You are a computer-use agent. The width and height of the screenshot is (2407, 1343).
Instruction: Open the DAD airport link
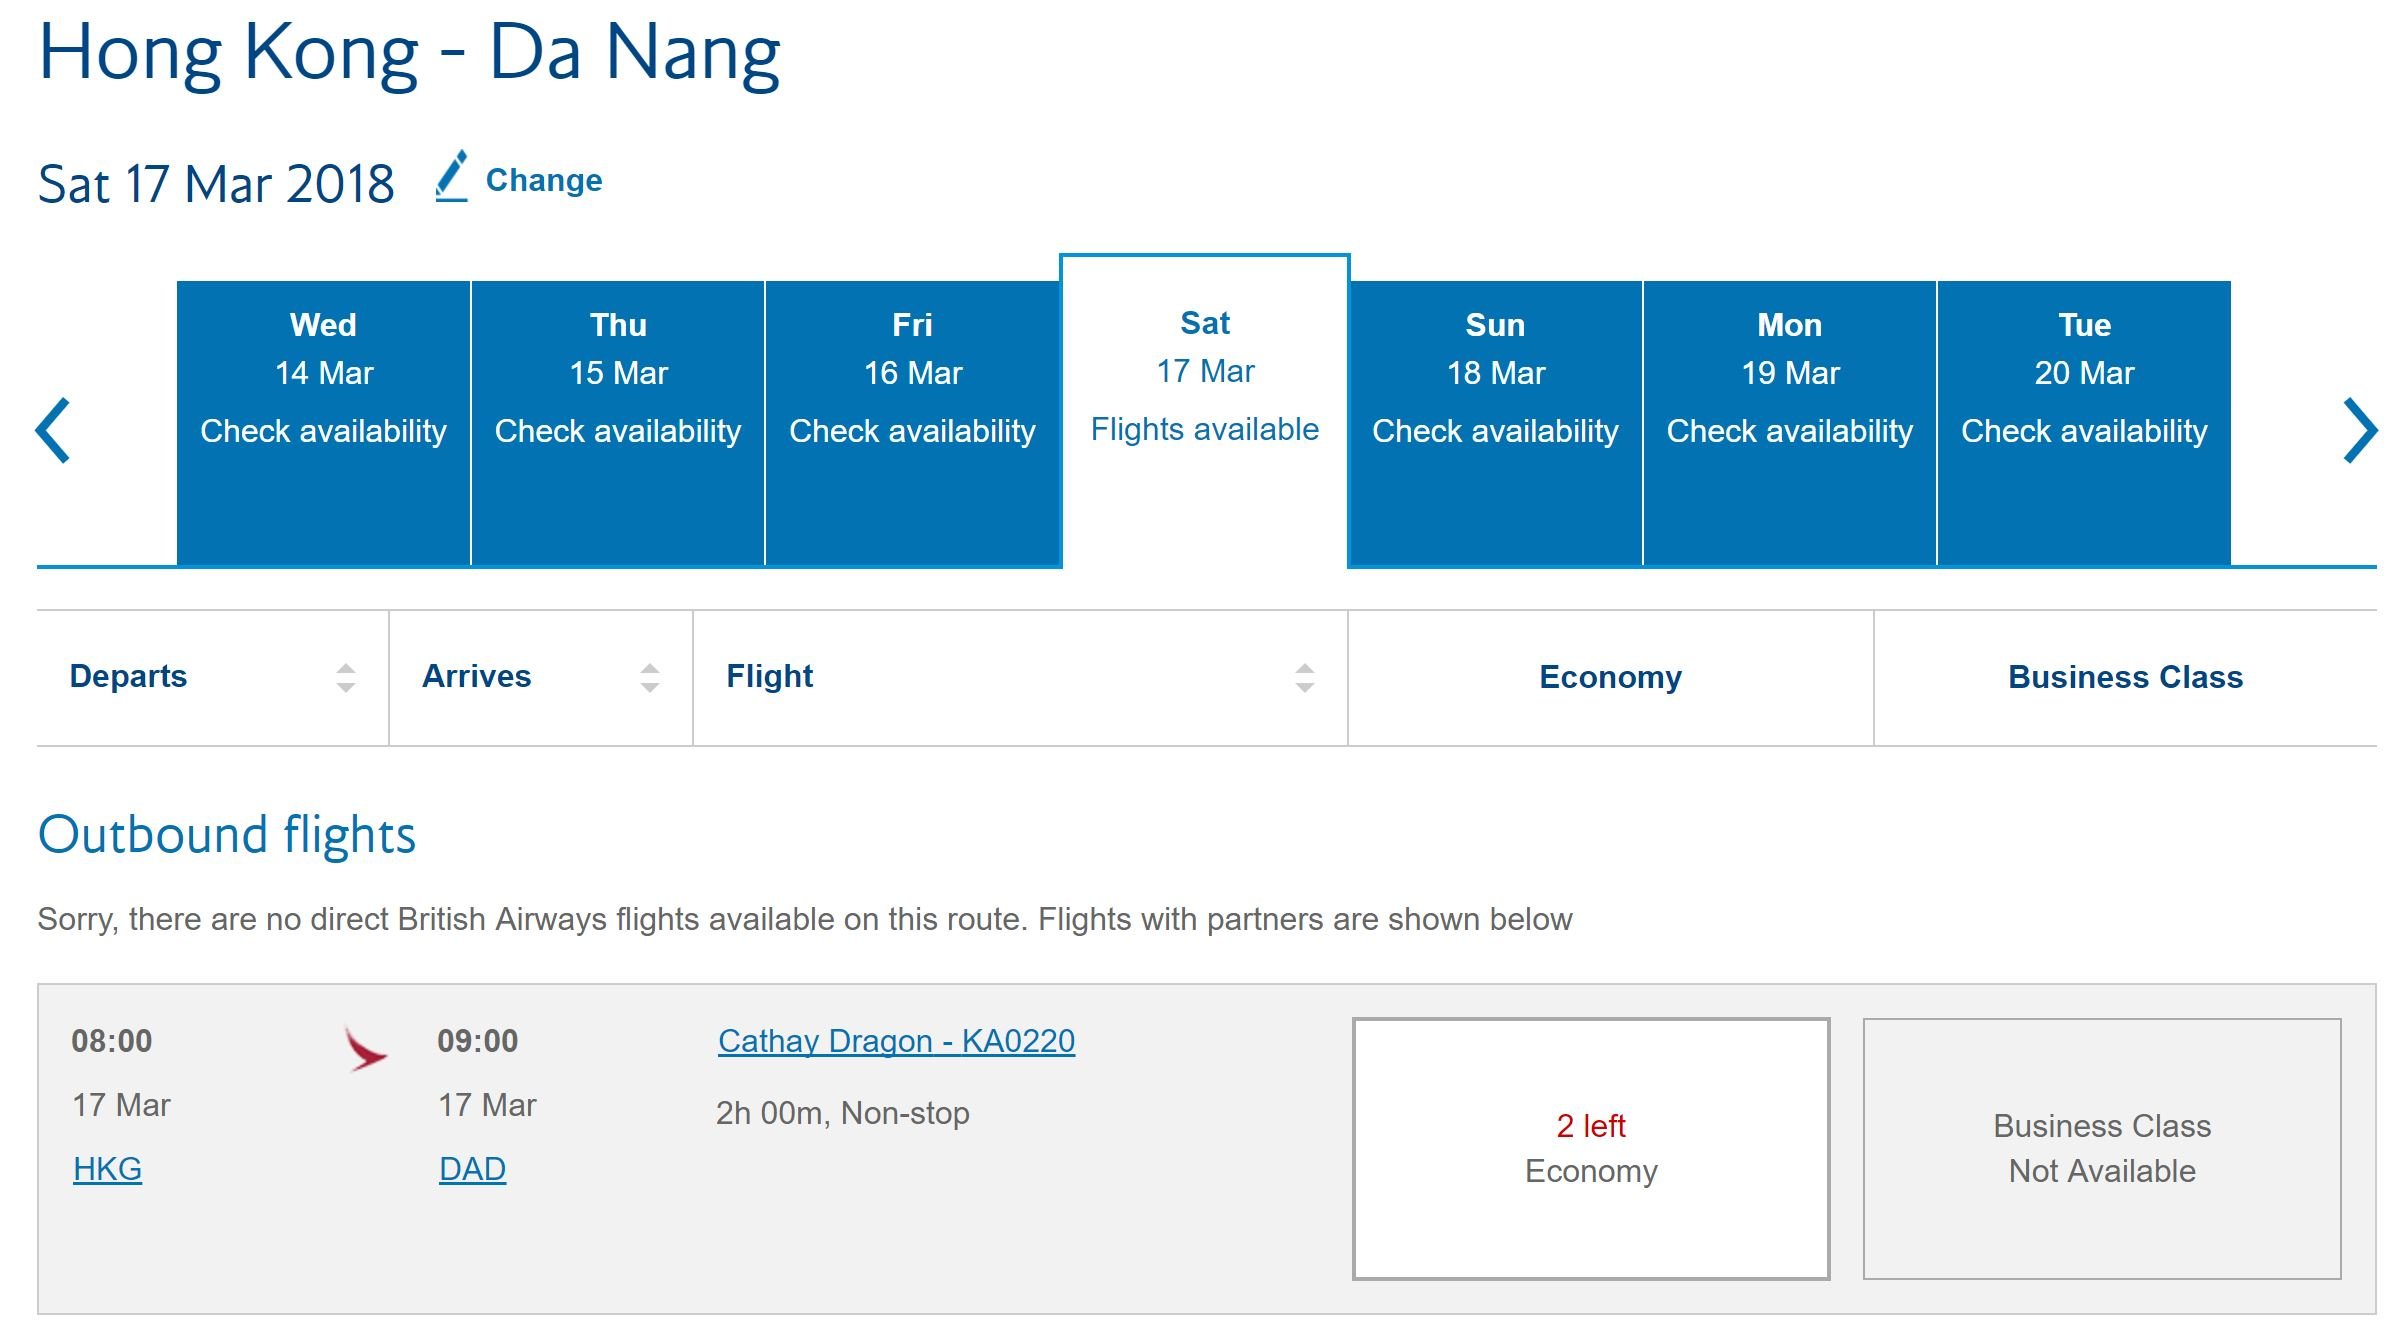click(x=472, y=1169)
